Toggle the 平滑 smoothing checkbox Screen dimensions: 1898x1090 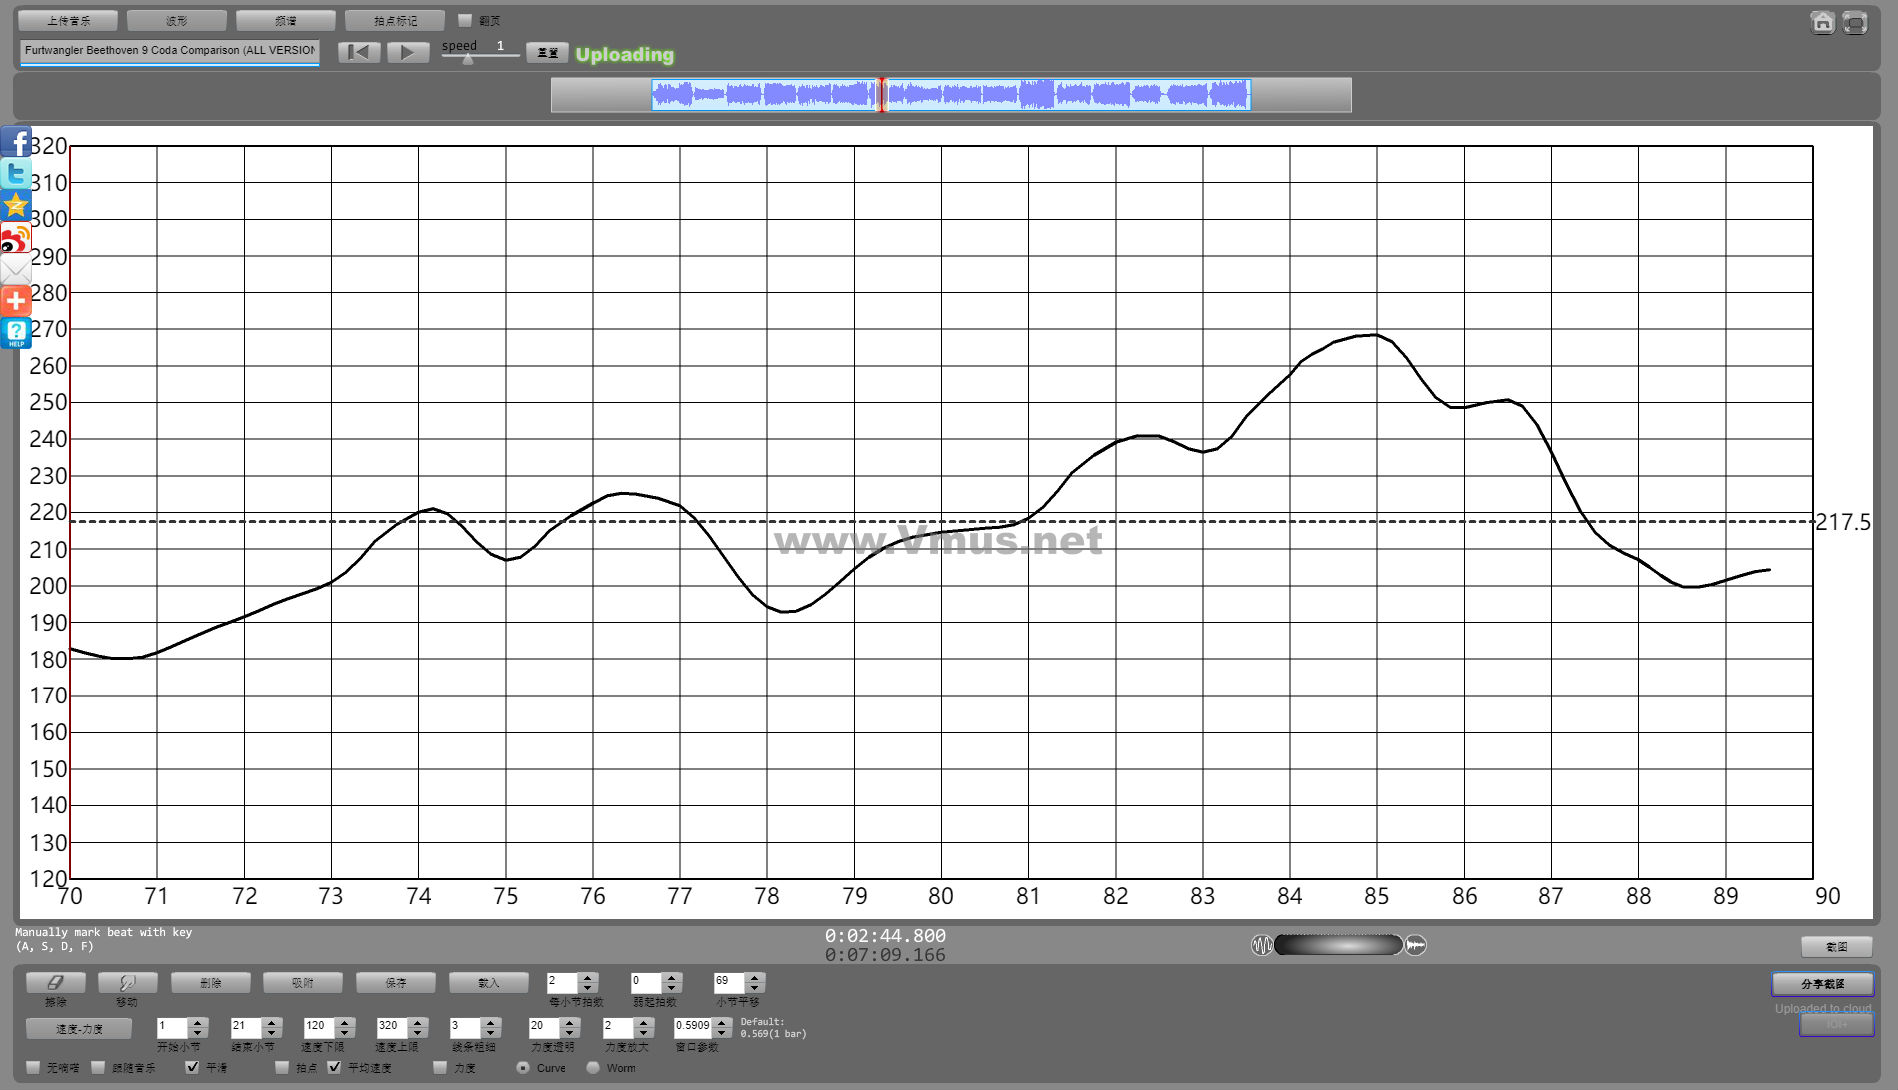pos(193,1067)
